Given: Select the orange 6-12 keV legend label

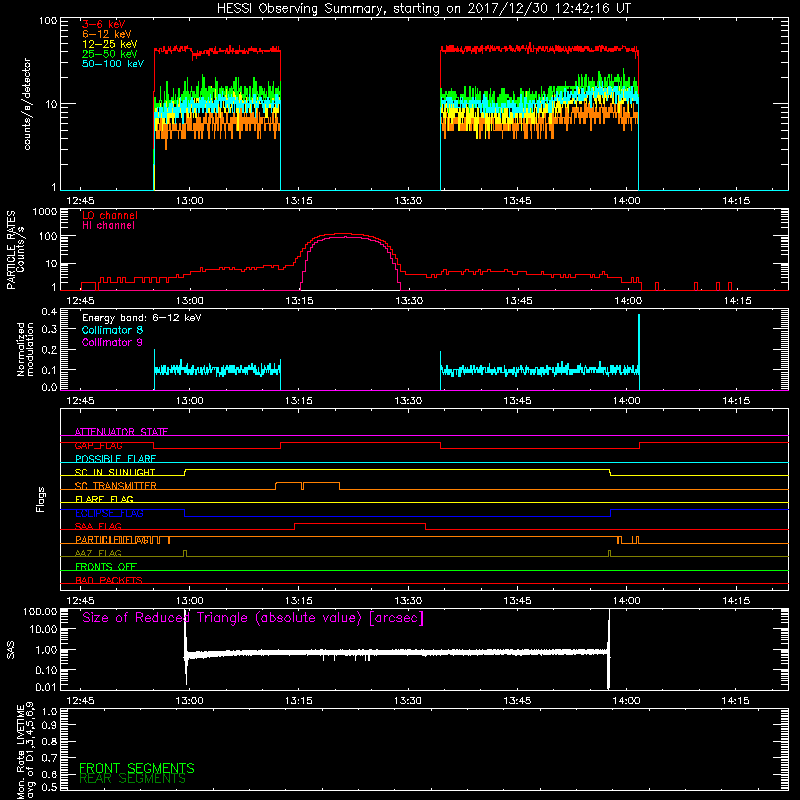Looking at the screenshot, I should (107, 34).
